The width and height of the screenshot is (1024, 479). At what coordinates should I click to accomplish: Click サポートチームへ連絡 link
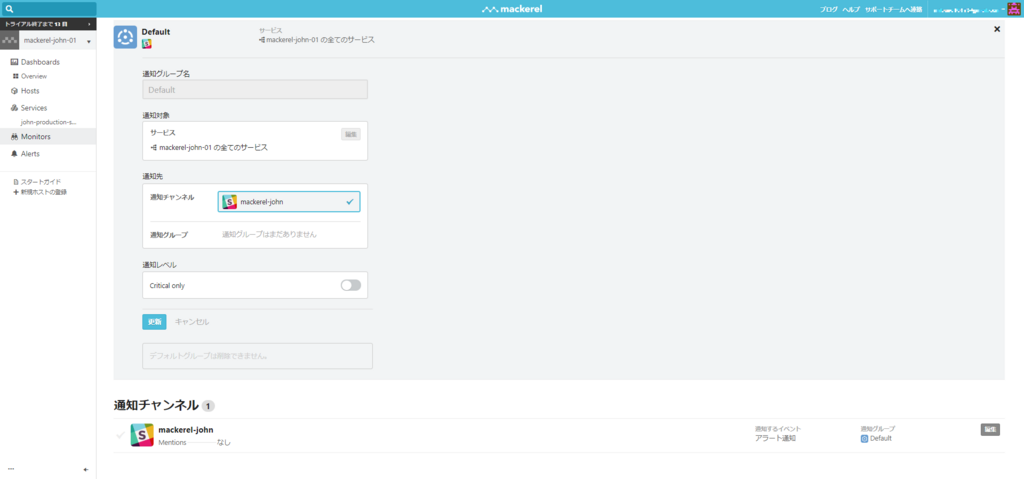pyautogui.click(x=893, y=9)
